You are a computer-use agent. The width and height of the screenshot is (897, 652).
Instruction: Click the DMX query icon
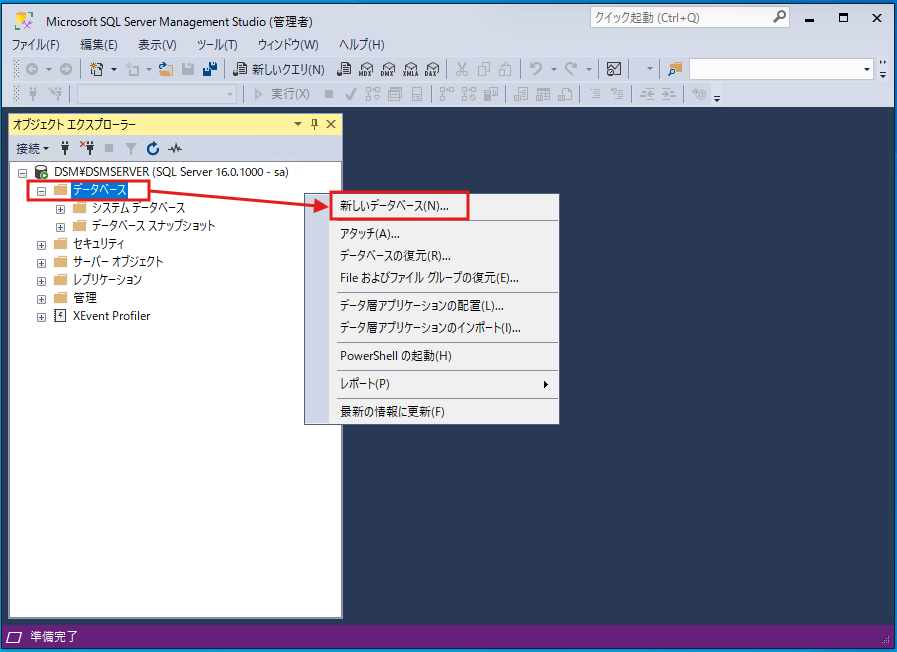click(x=388, y=69)
